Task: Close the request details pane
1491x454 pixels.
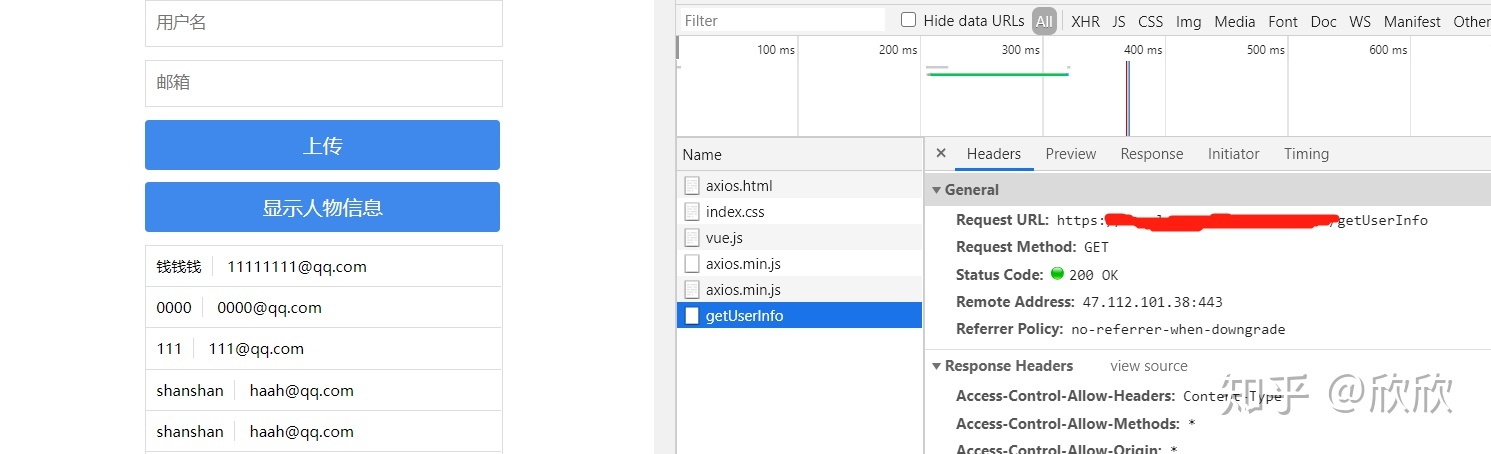Action: 941,153
